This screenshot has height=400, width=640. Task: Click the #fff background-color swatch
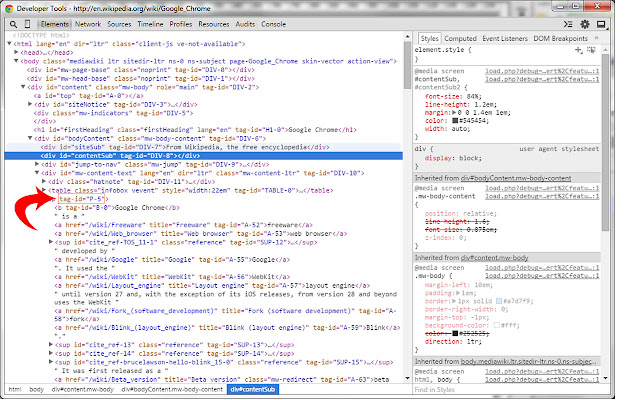pyautogui.click(x=496, y=325)
